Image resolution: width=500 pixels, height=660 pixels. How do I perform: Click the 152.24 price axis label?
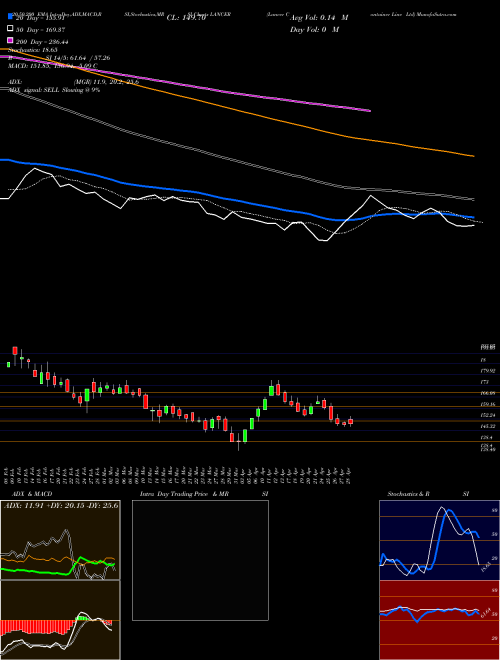pyautogui.click(x=487, y=415)
